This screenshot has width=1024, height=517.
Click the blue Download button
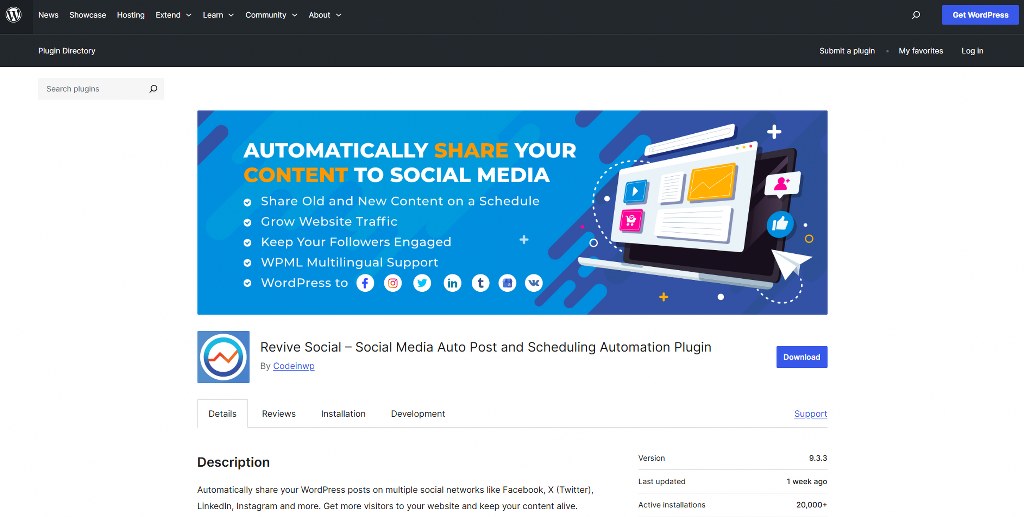tap(801, 357)
